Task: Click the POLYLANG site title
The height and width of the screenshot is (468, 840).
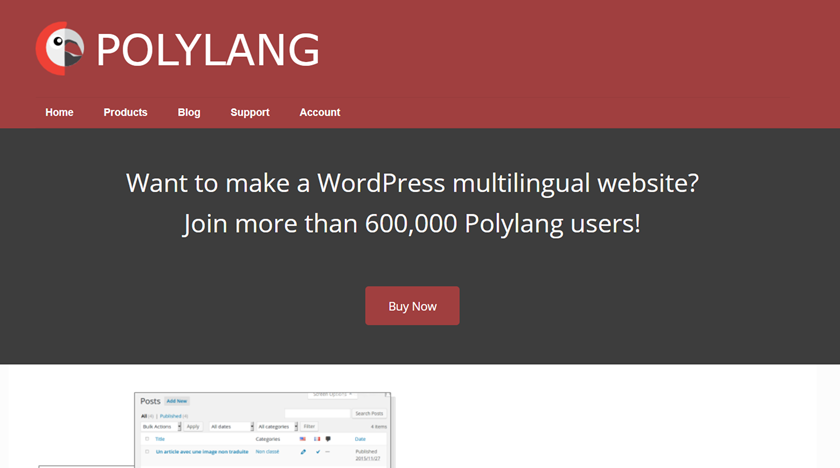Action: coord(208,50)
